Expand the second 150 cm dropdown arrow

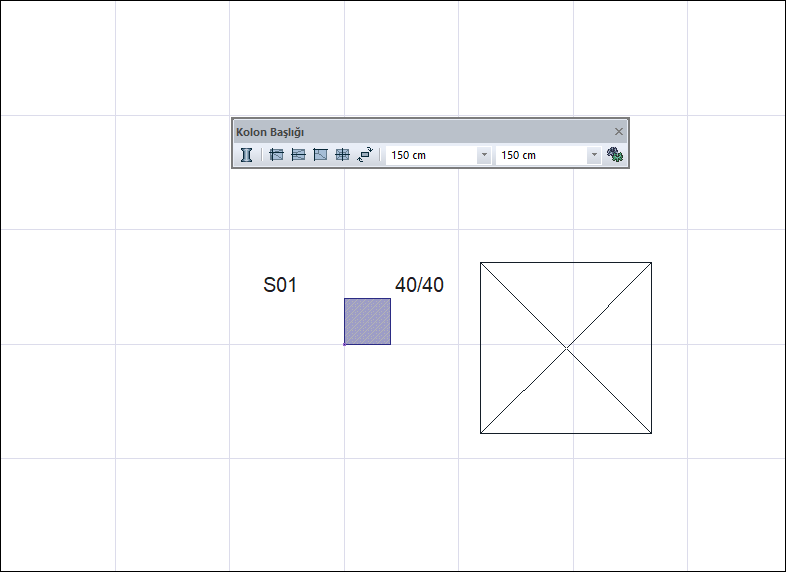click(594, 155)
